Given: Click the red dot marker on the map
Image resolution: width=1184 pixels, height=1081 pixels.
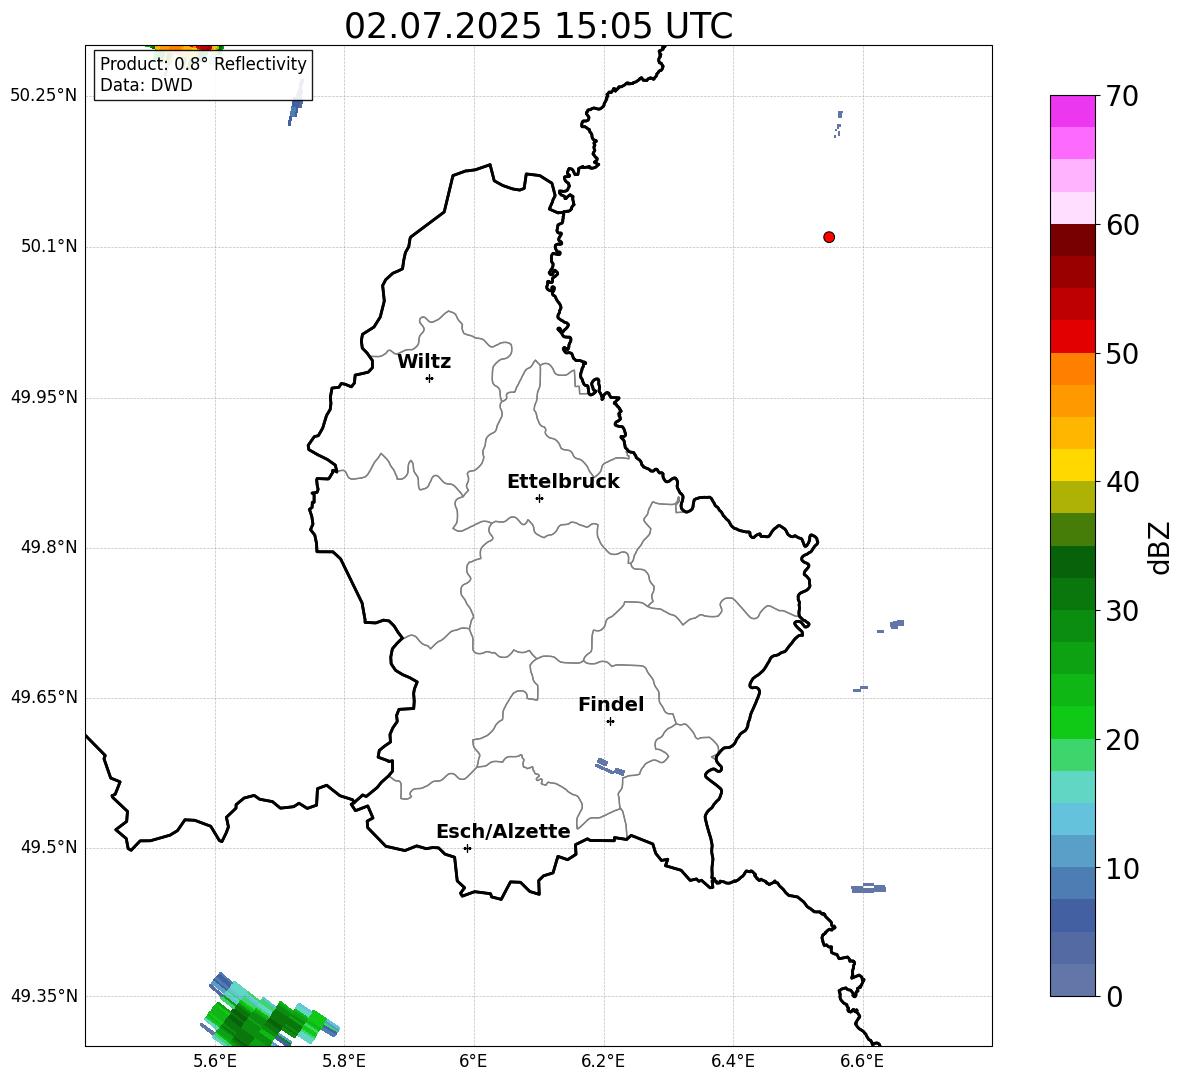Looking at the screenshot, I should click(829, 237).
